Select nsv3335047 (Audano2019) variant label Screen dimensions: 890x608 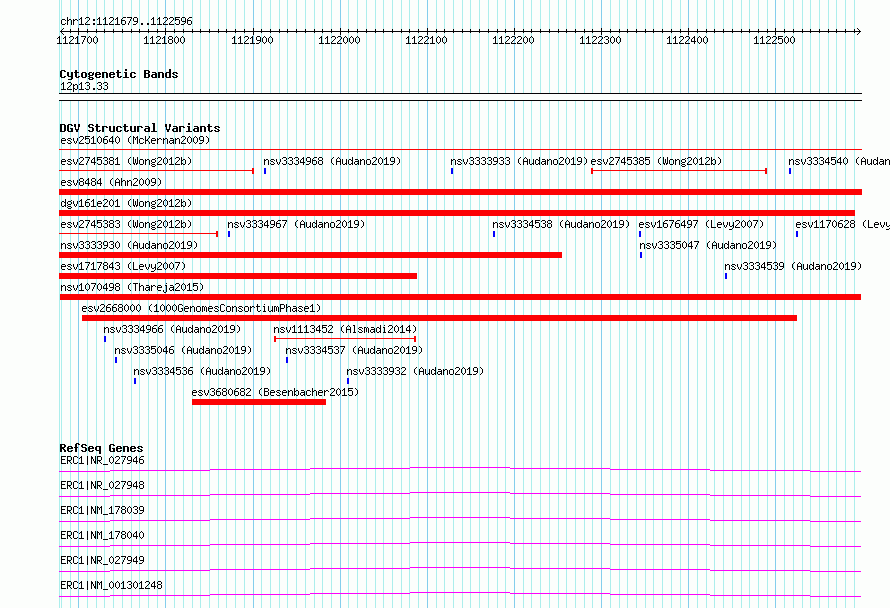pos(708,245)
